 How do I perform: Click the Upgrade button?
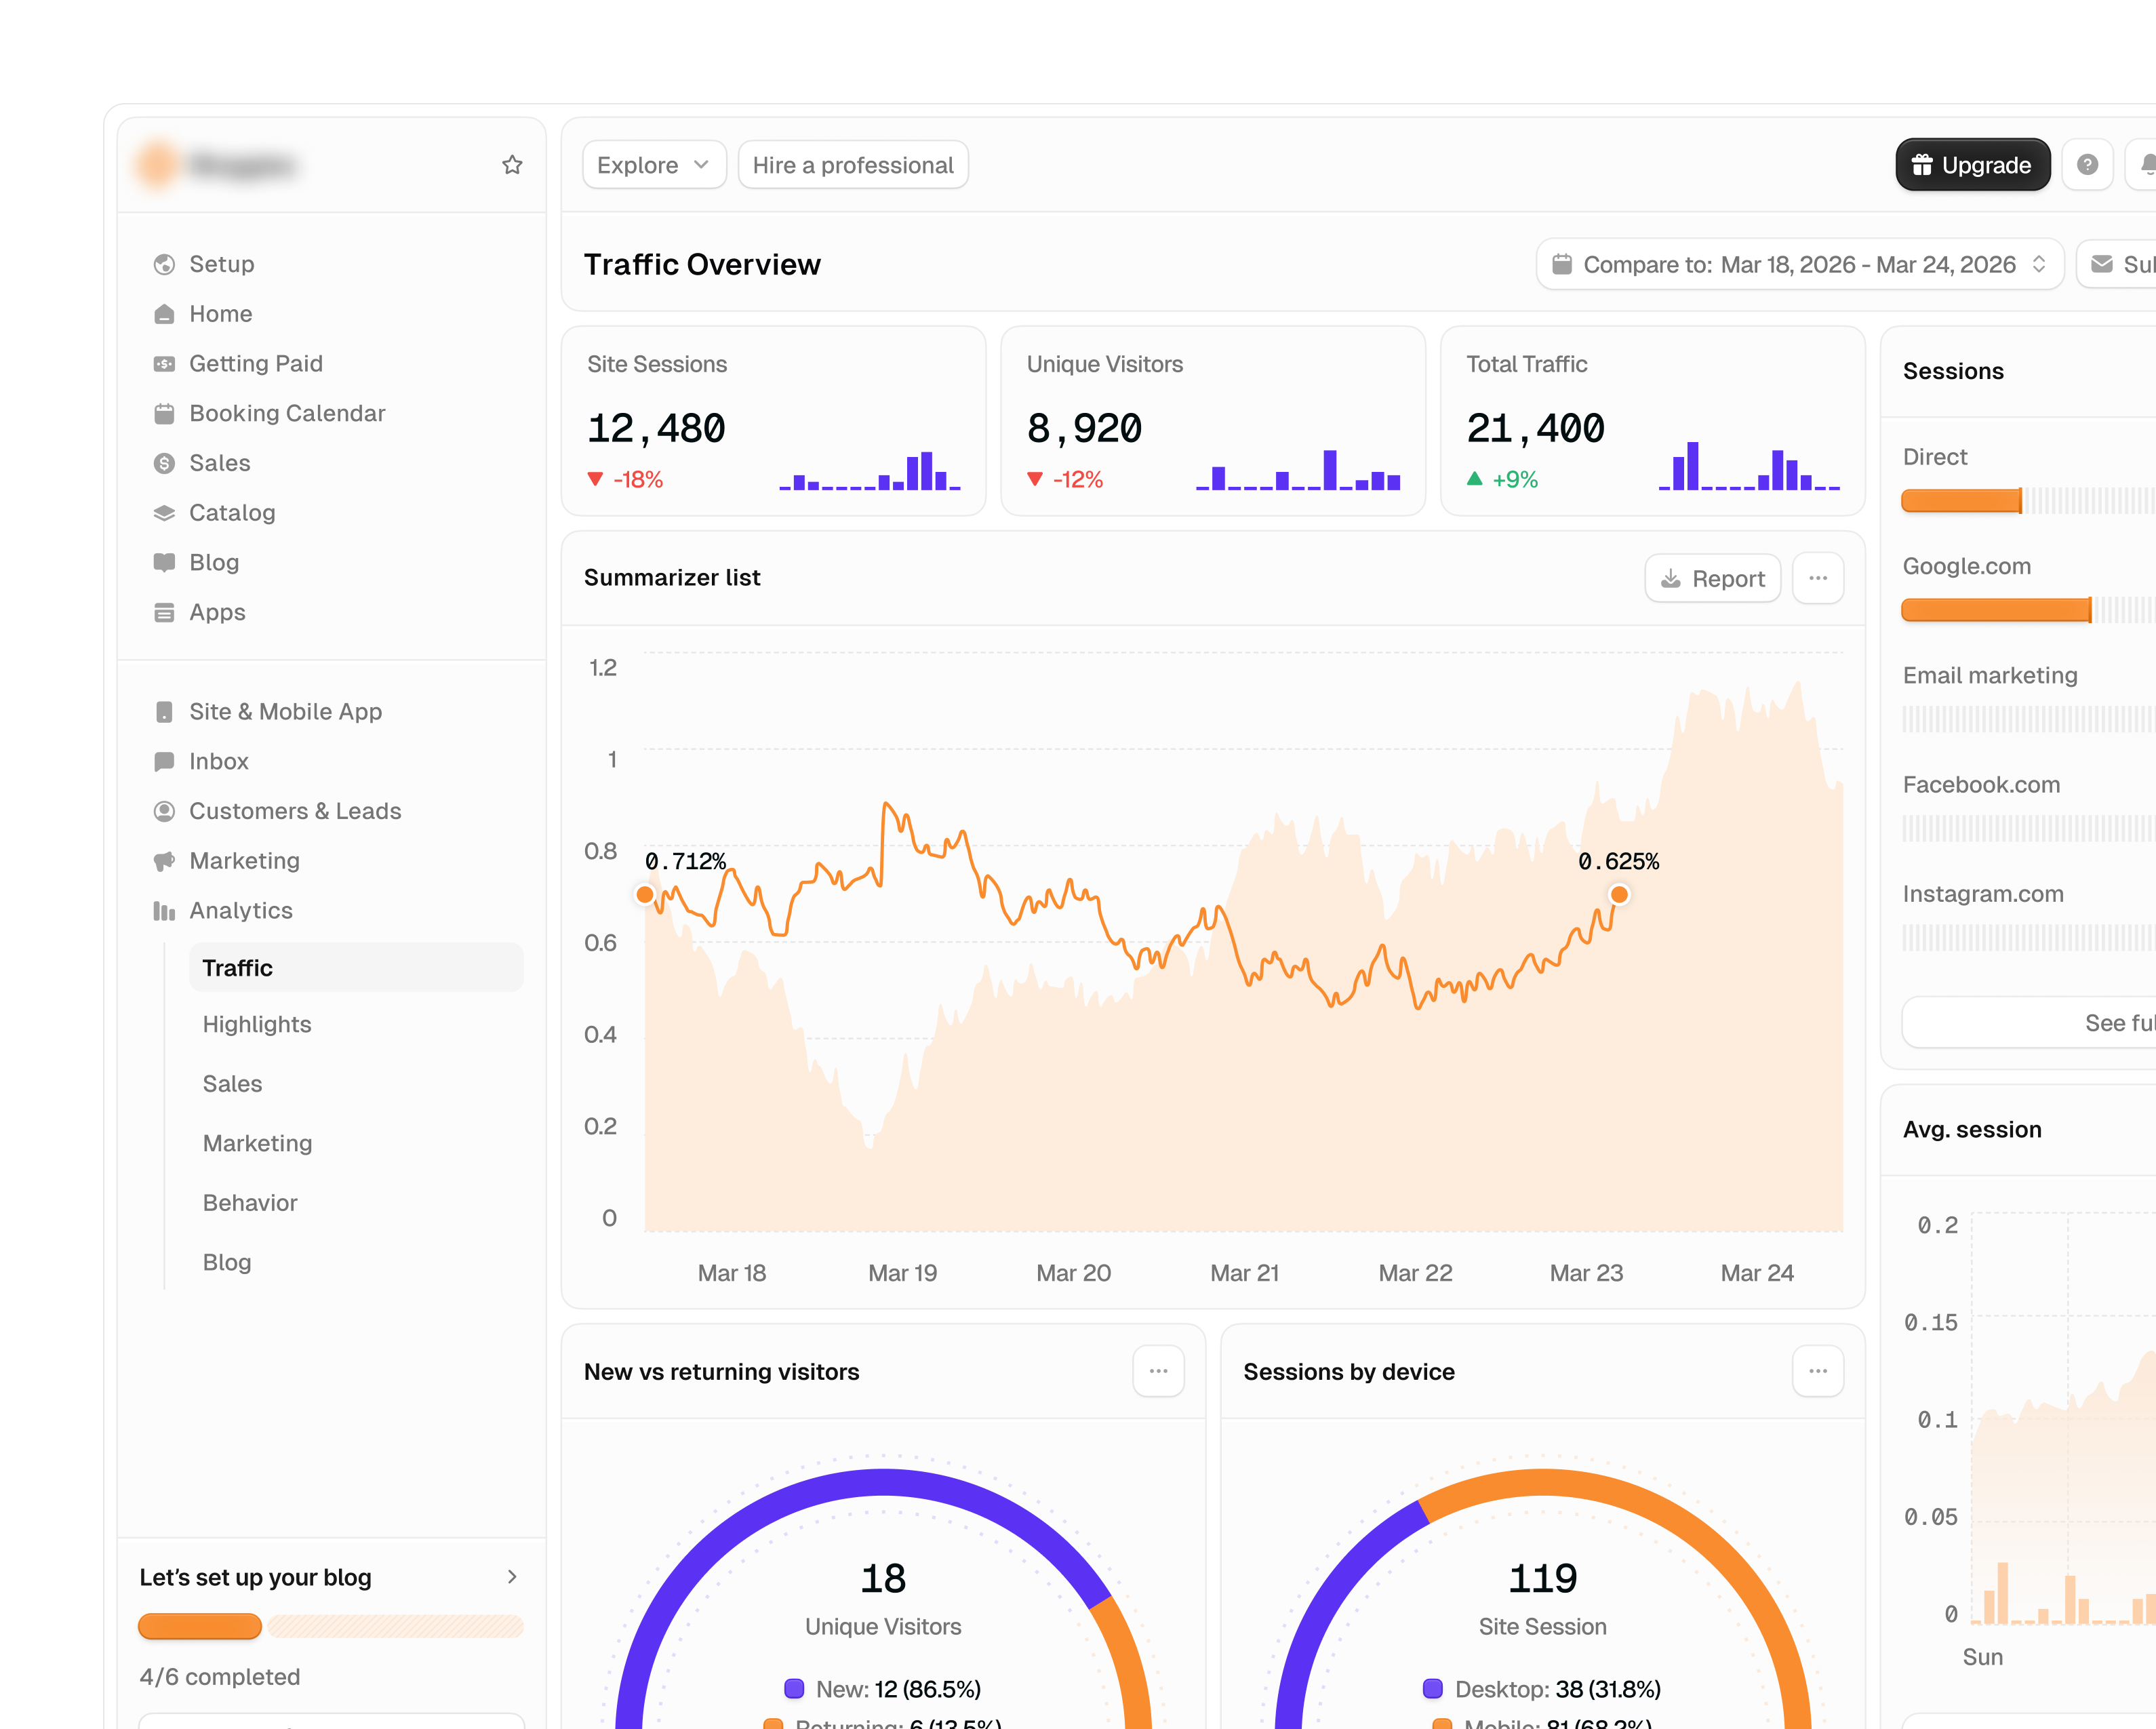coord(1972,165)
